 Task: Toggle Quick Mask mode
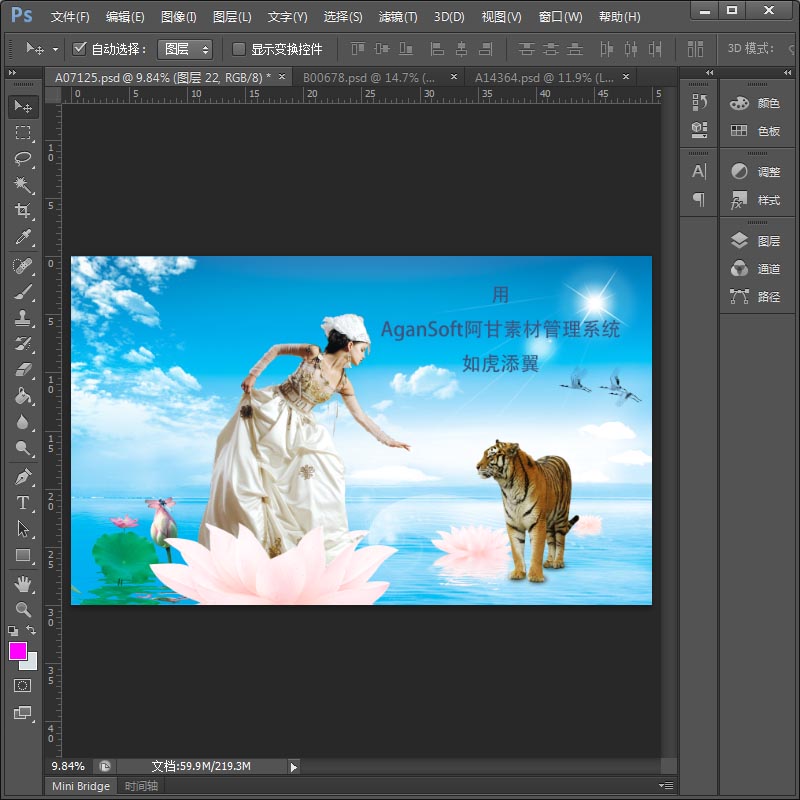tap(22, 685)
